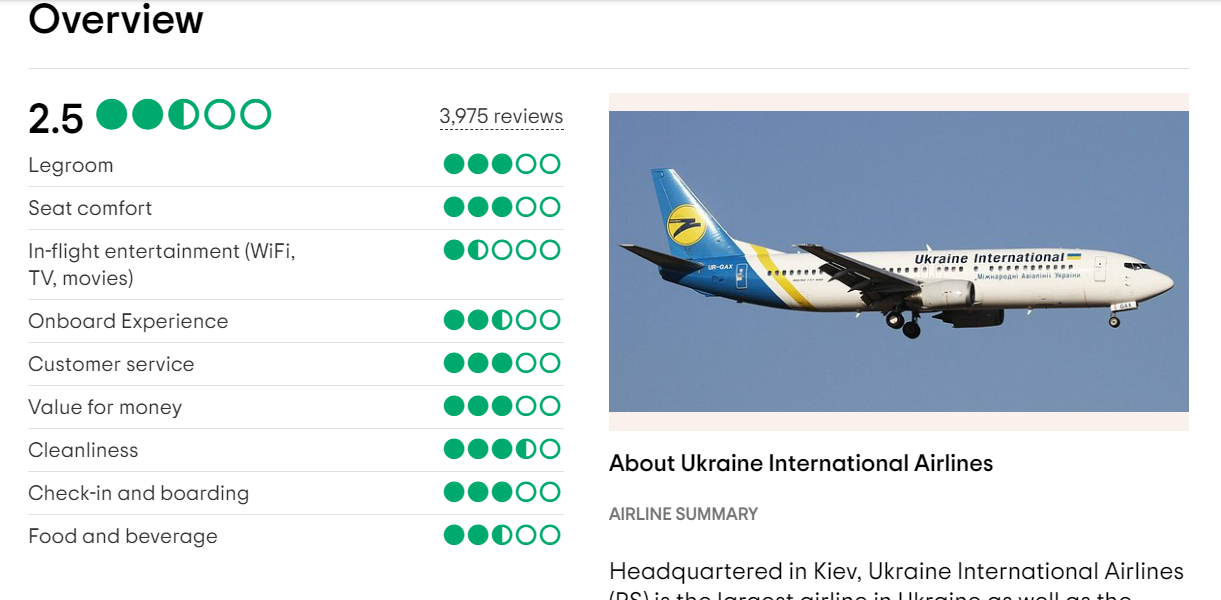The width and height of the screenshot is (1221, 600).
Task: Click the About Ukraine International Airlines heading
Action: click(801, 463)
